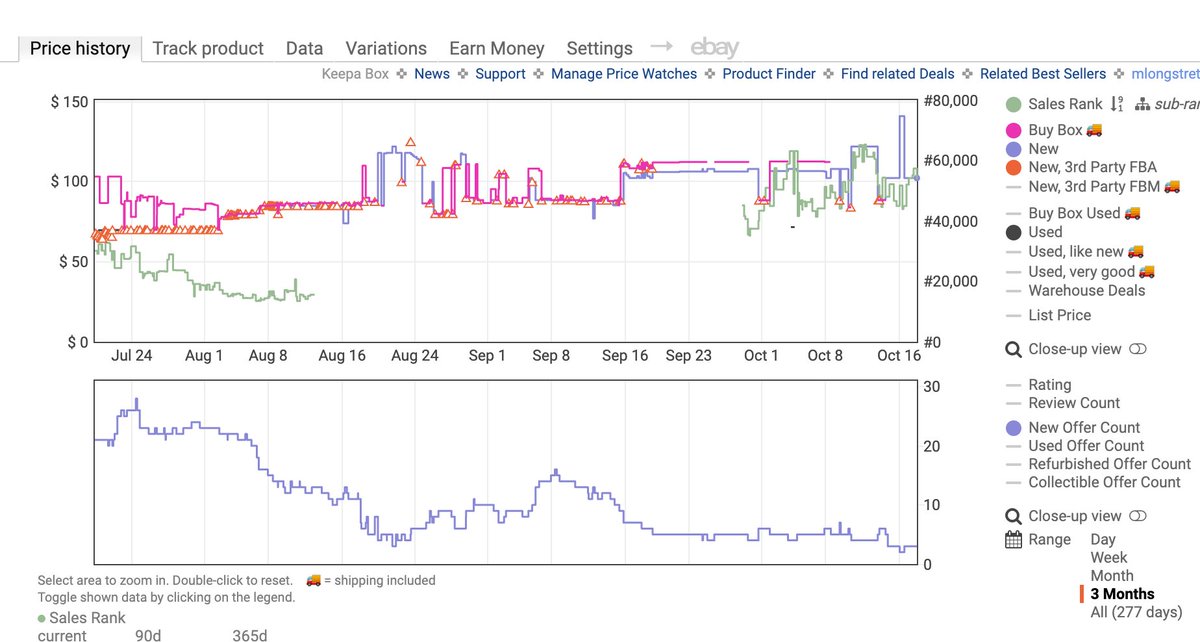Screen dimensions: 1200x642
Task: Toggle Rating series in legend
Action: (x=1038, y=385)
